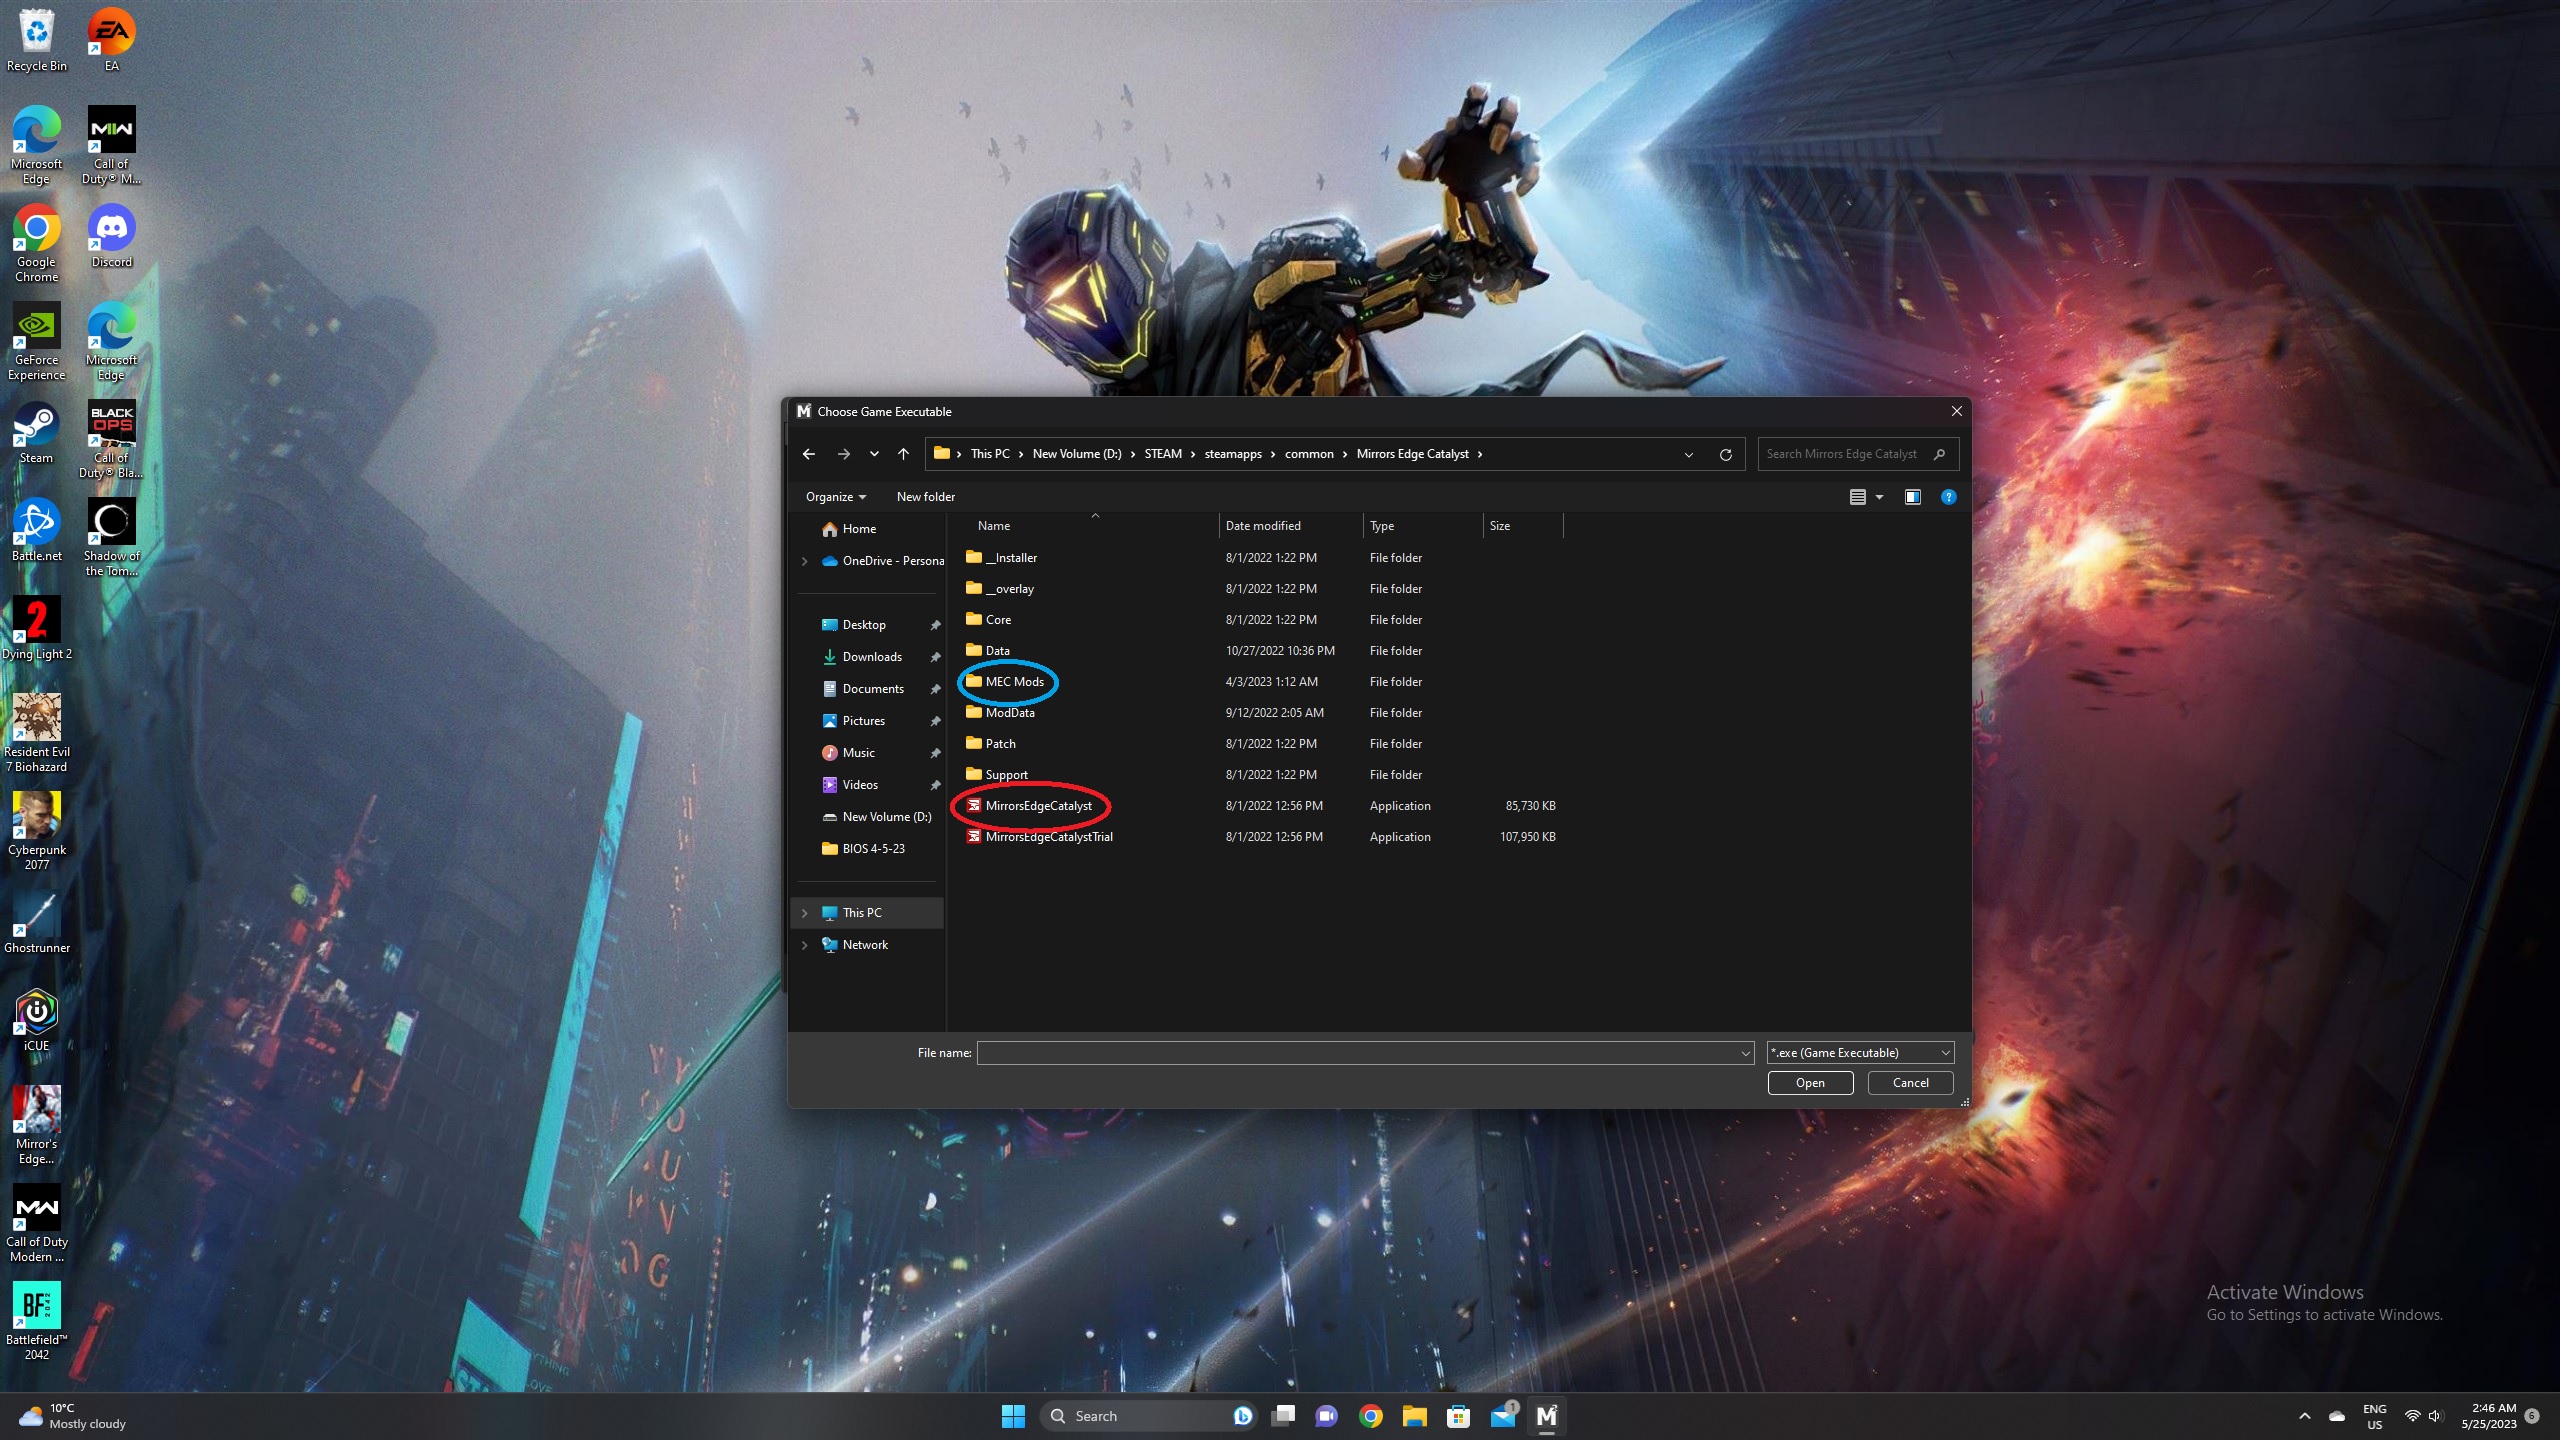The width and height of the screenshot is (2560, 1440).
Task: Expand the OneDrive tree node
Action: click(805, 561)
